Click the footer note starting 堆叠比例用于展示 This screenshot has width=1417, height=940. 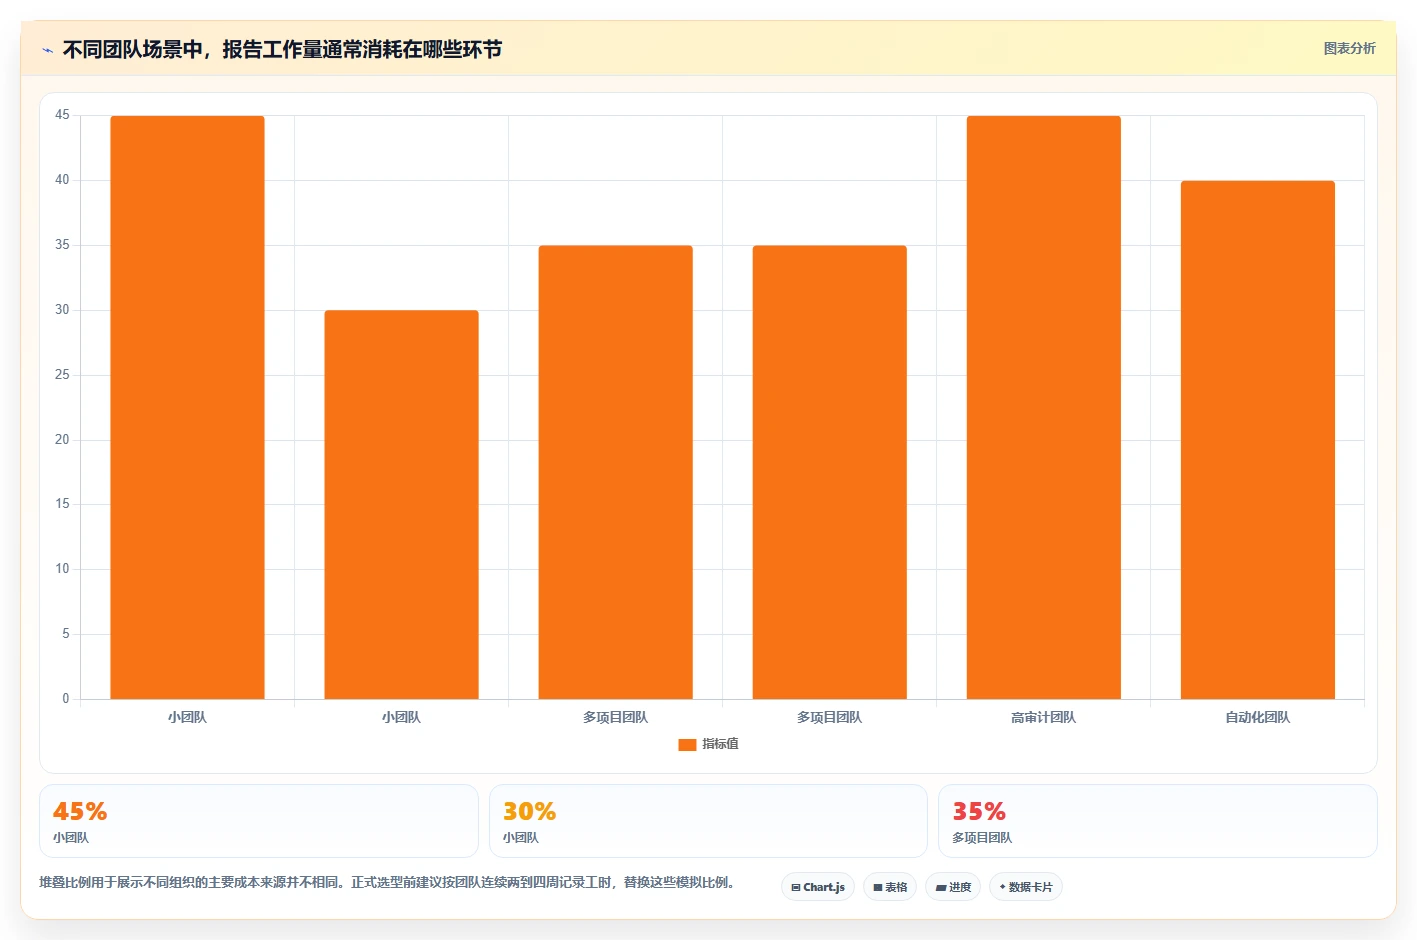(x=388, y=882)
